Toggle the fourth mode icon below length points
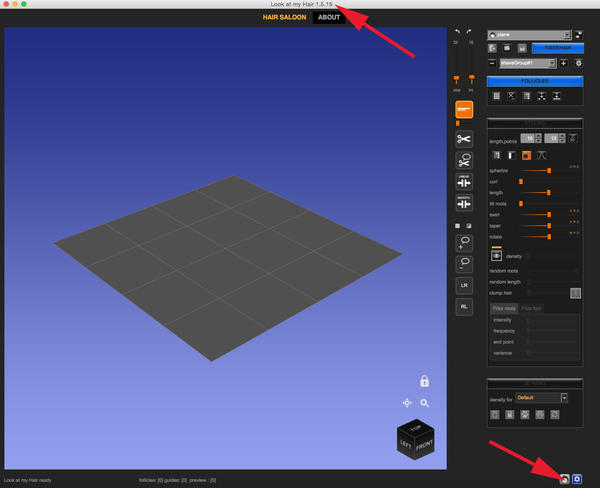 coord(541,155)
